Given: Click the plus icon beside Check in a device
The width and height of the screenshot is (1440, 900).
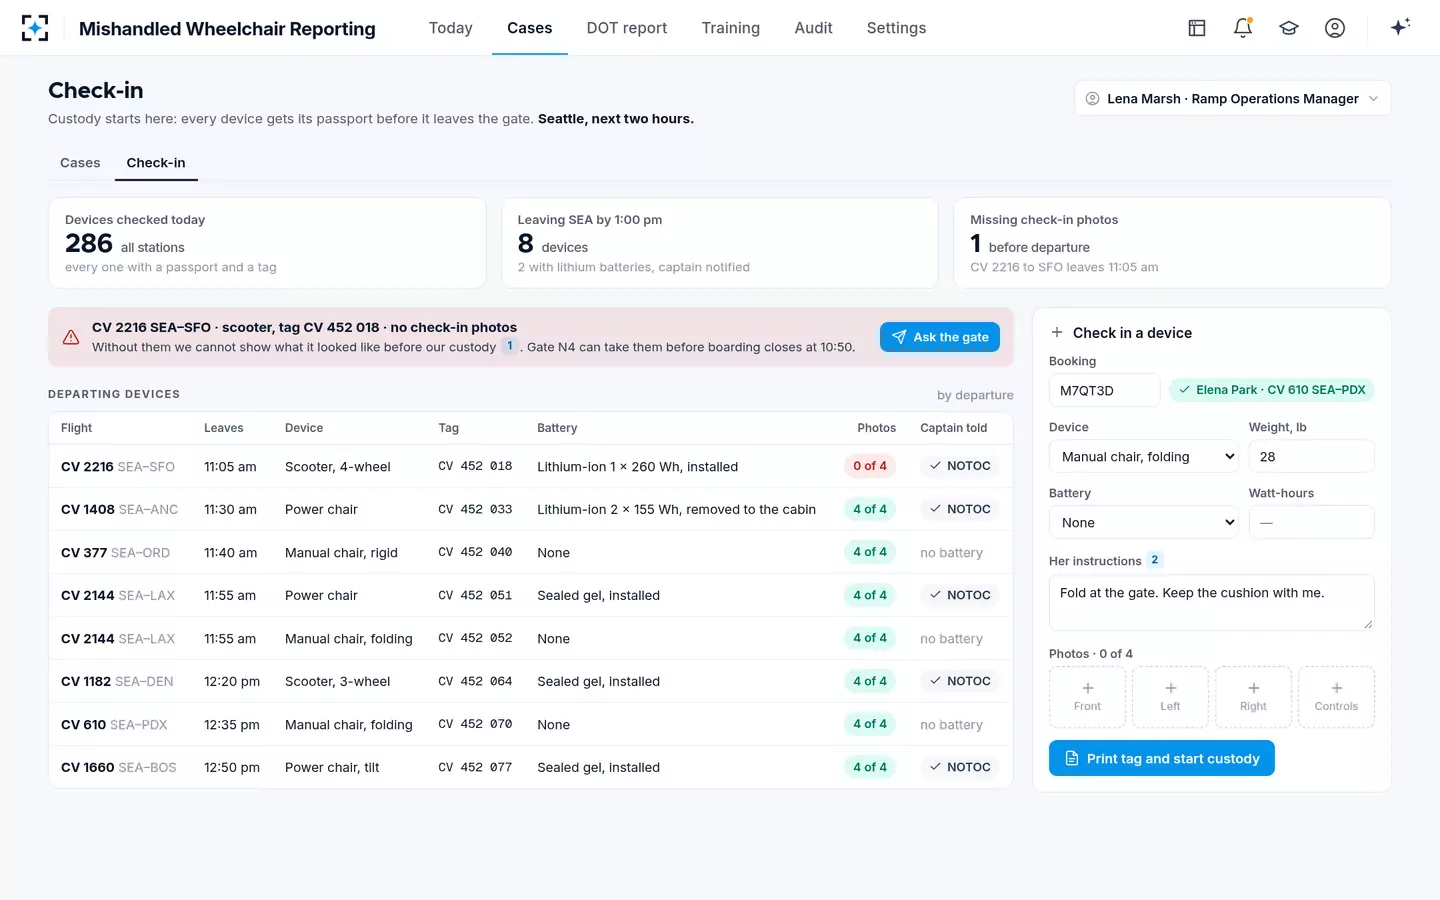Looking at the screenshot, I should [1057, 333].
